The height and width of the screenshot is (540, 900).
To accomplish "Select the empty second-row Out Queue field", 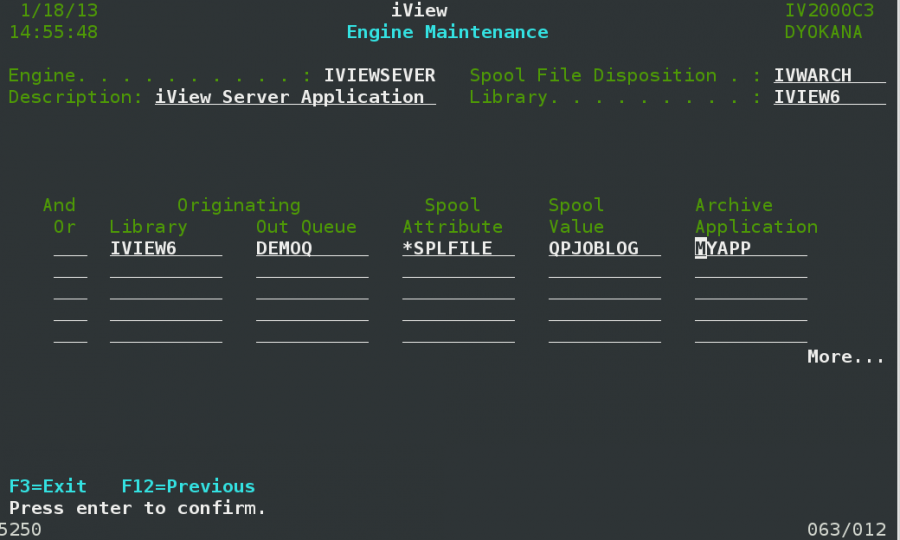I will coord(312,271).
